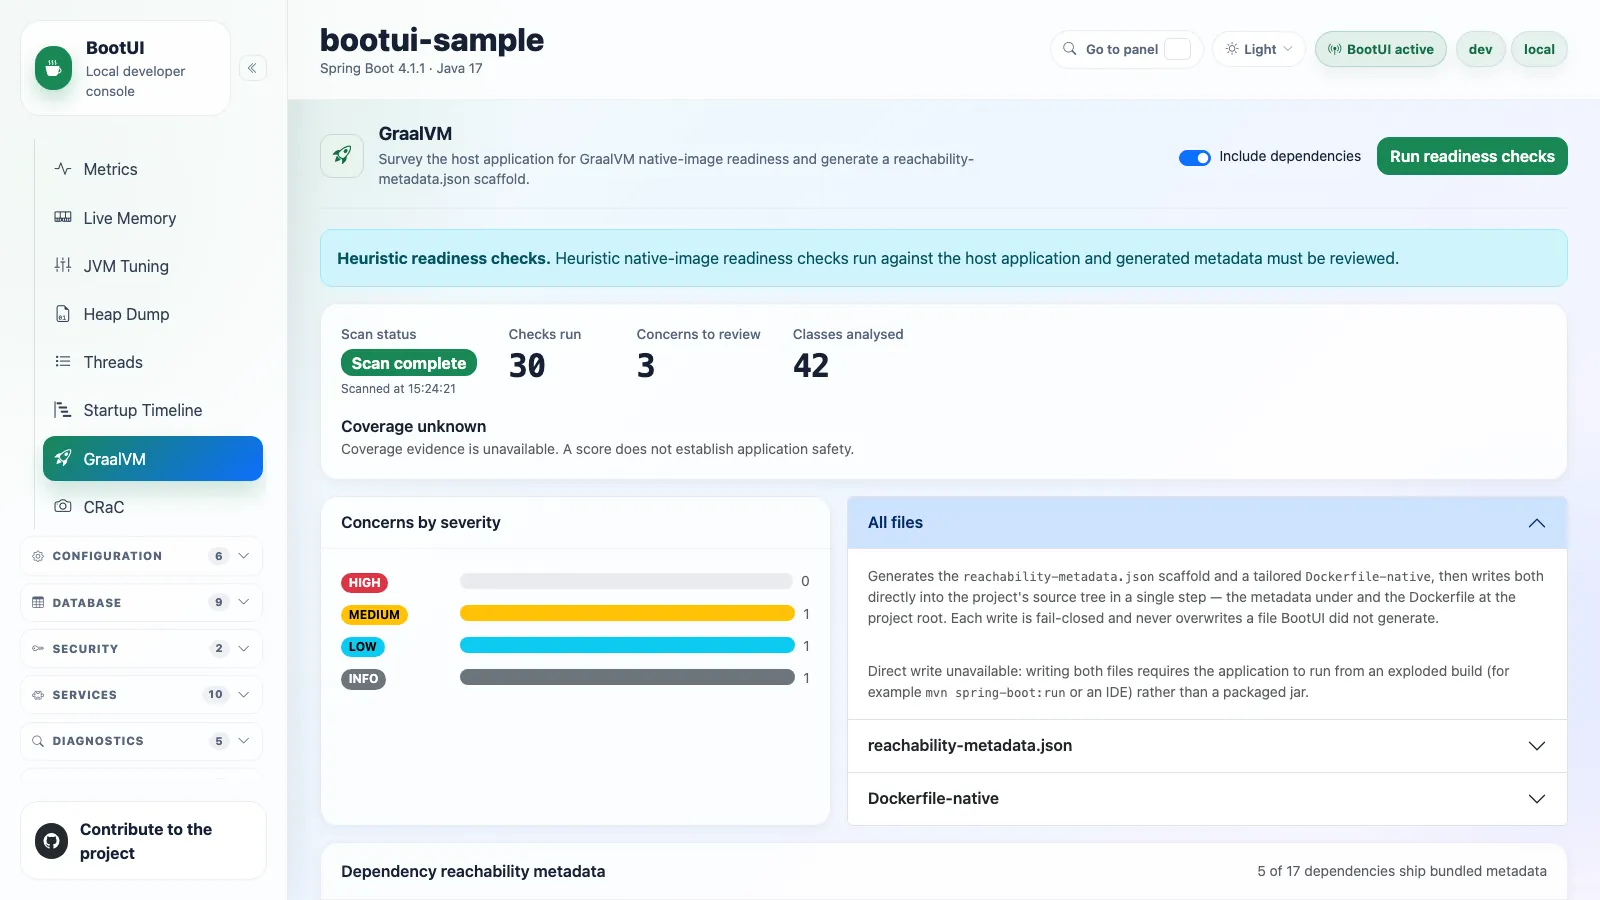This screenshot has width=1600, height=900.
Task: Click the Security section key icon
Action: point(38,648)
